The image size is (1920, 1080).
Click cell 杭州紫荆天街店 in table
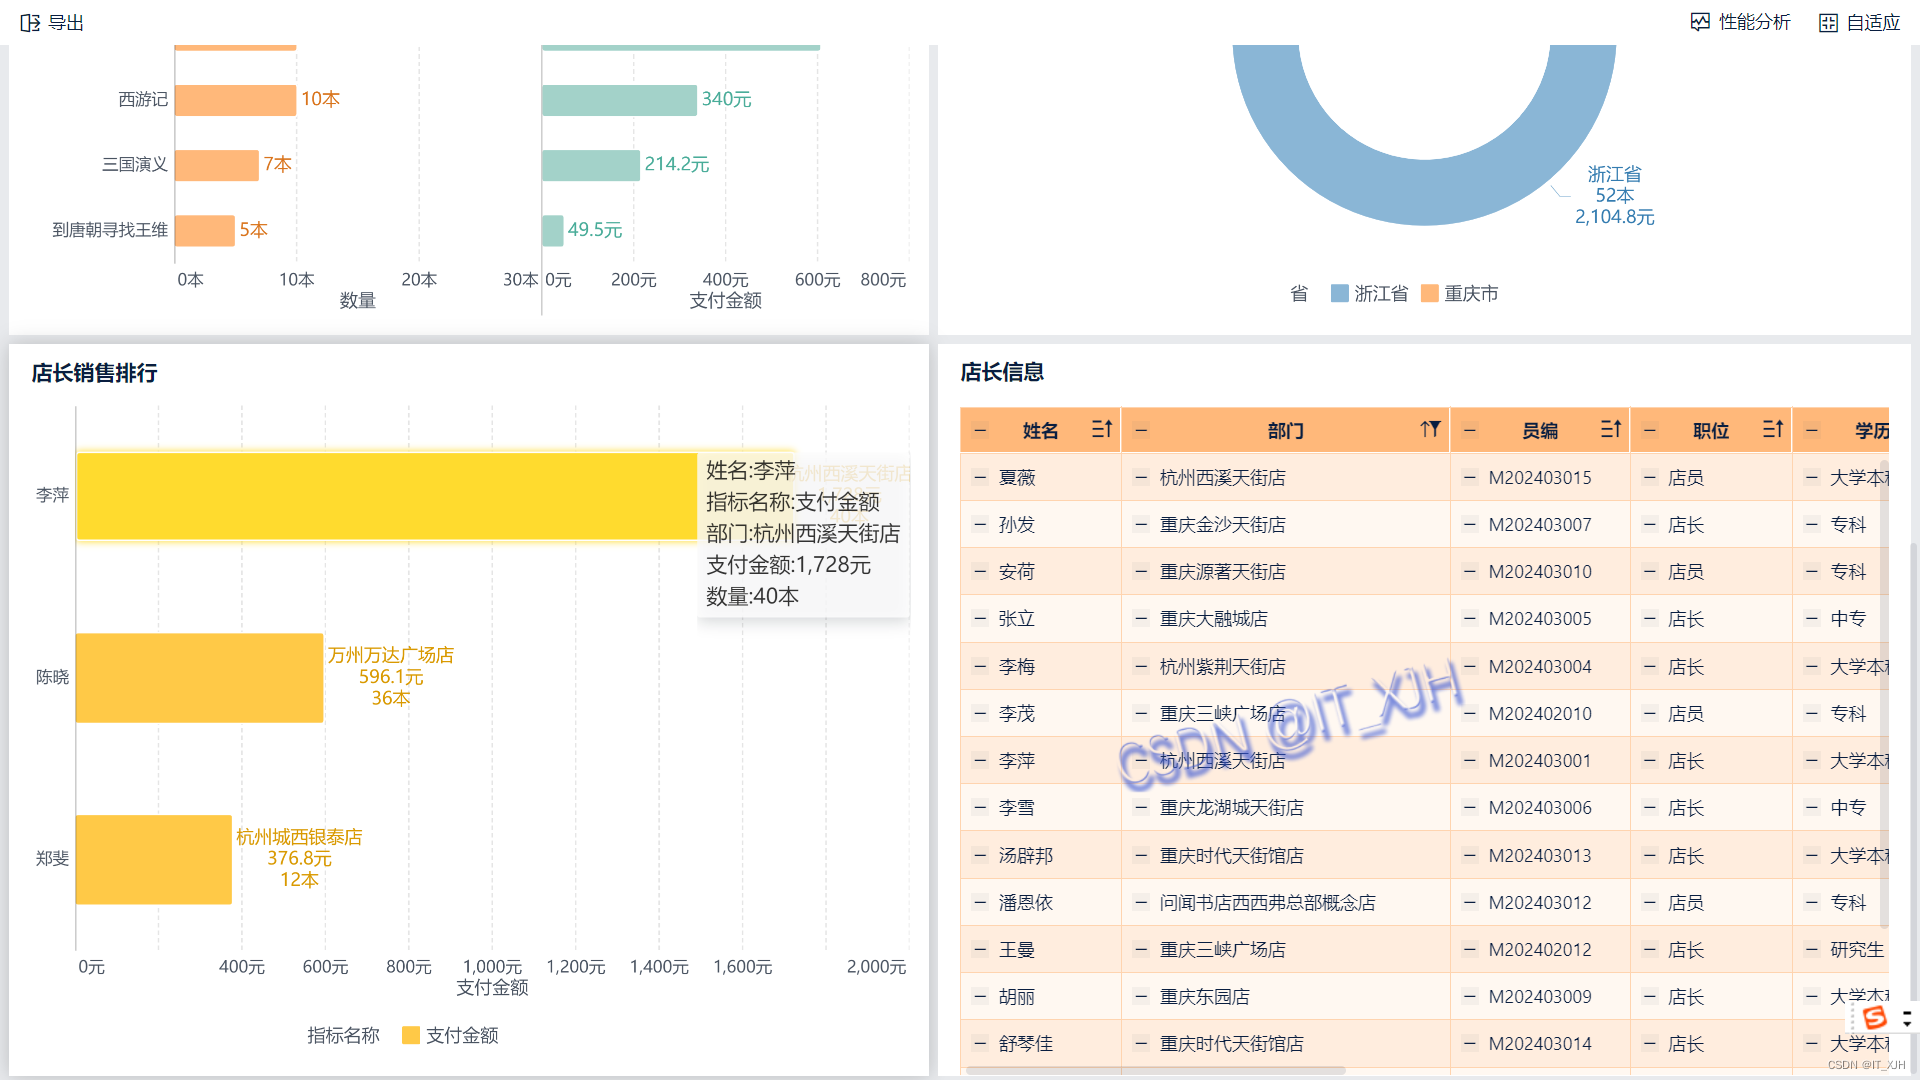pyautogui.click(x=1222, y=667)
